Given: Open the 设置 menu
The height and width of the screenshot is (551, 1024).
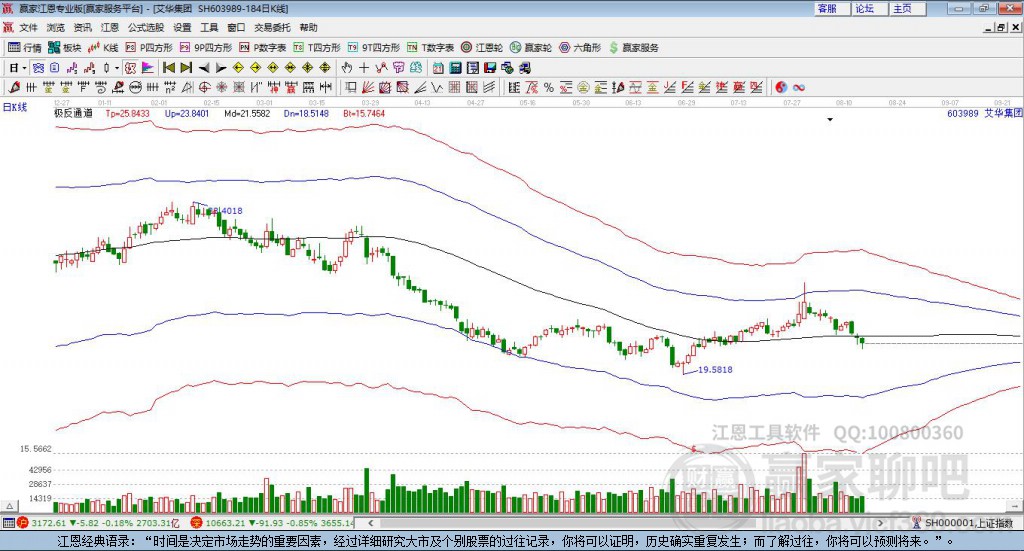Looking at the screenshot, I should [182, 27].
